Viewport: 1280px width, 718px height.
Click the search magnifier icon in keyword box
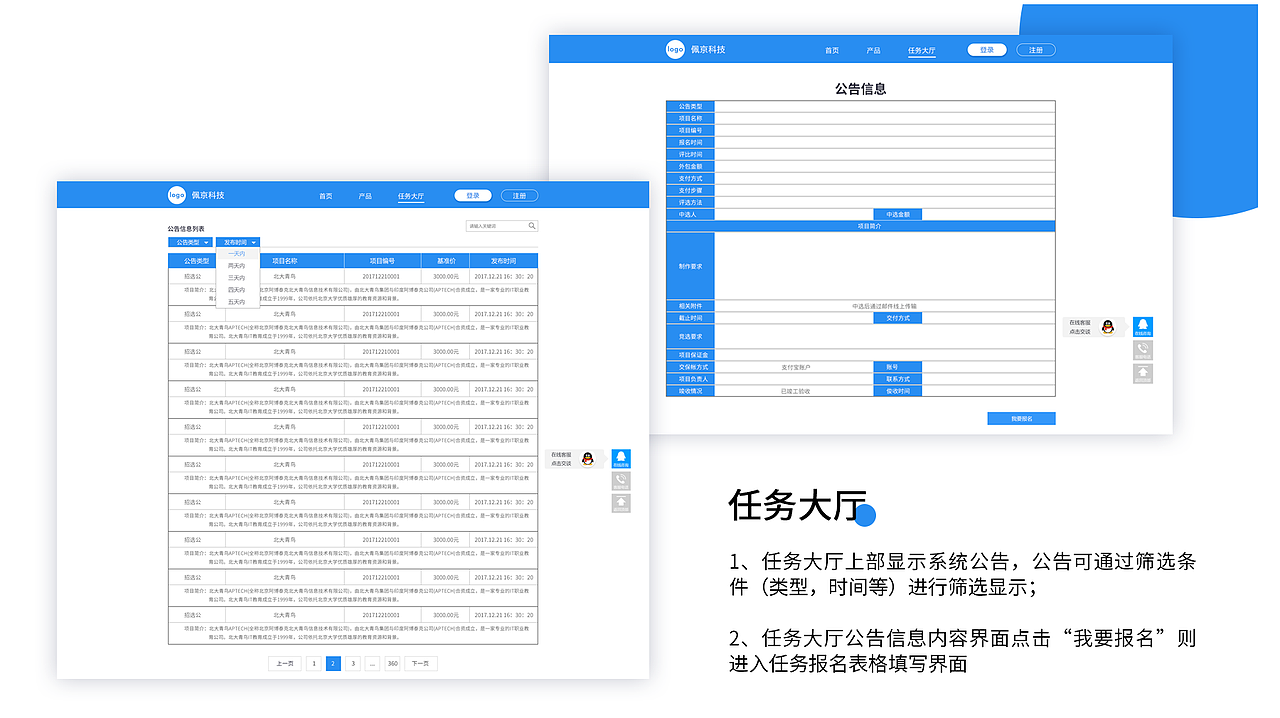pos(531,225)
